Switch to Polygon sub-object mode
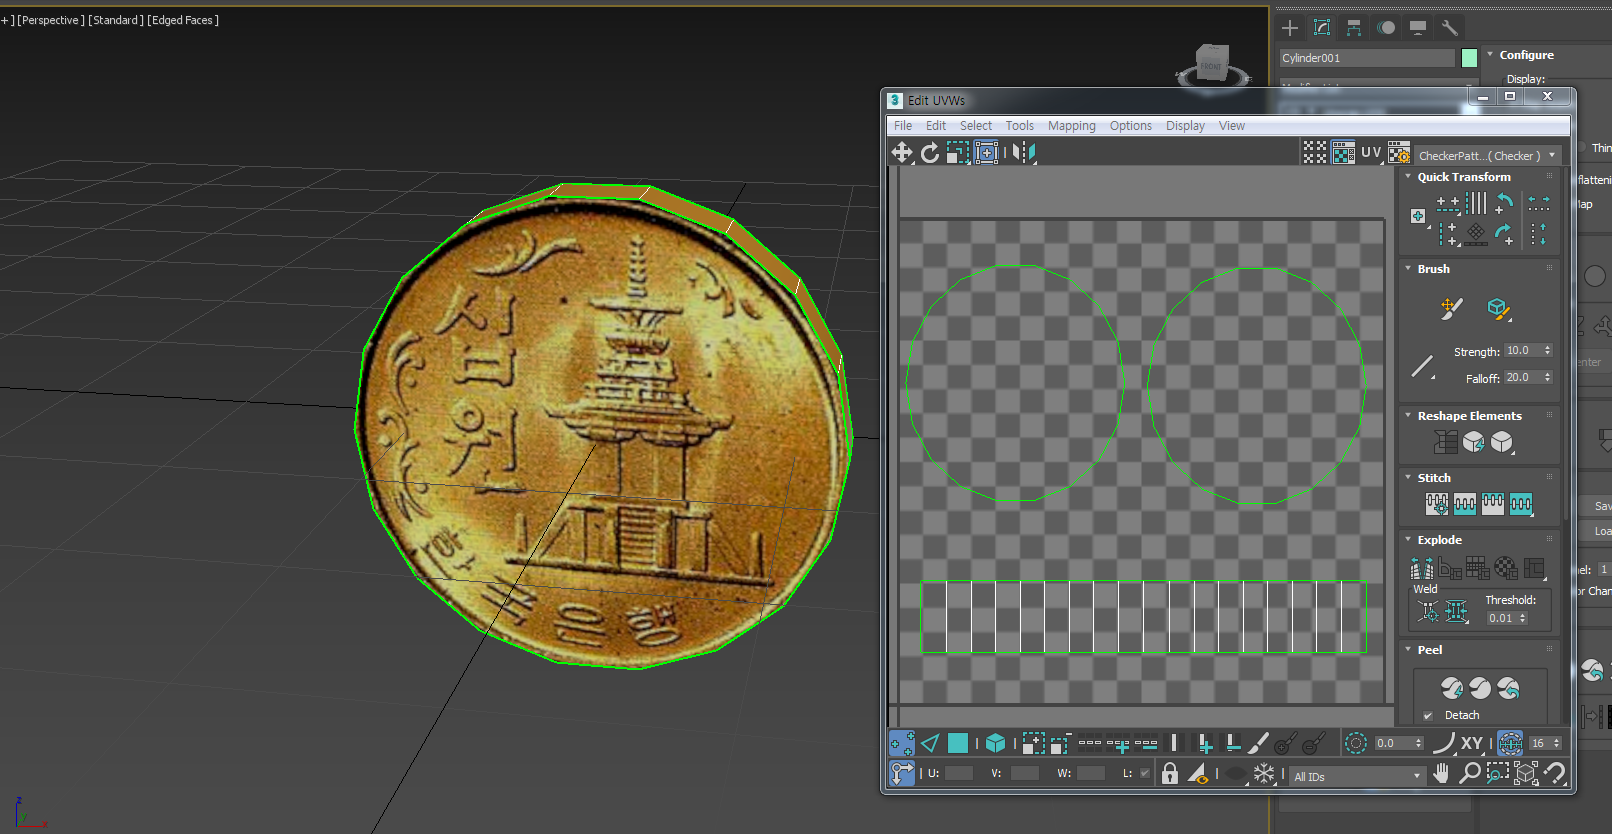The image size is (1612, 834). tap(958, 743)
